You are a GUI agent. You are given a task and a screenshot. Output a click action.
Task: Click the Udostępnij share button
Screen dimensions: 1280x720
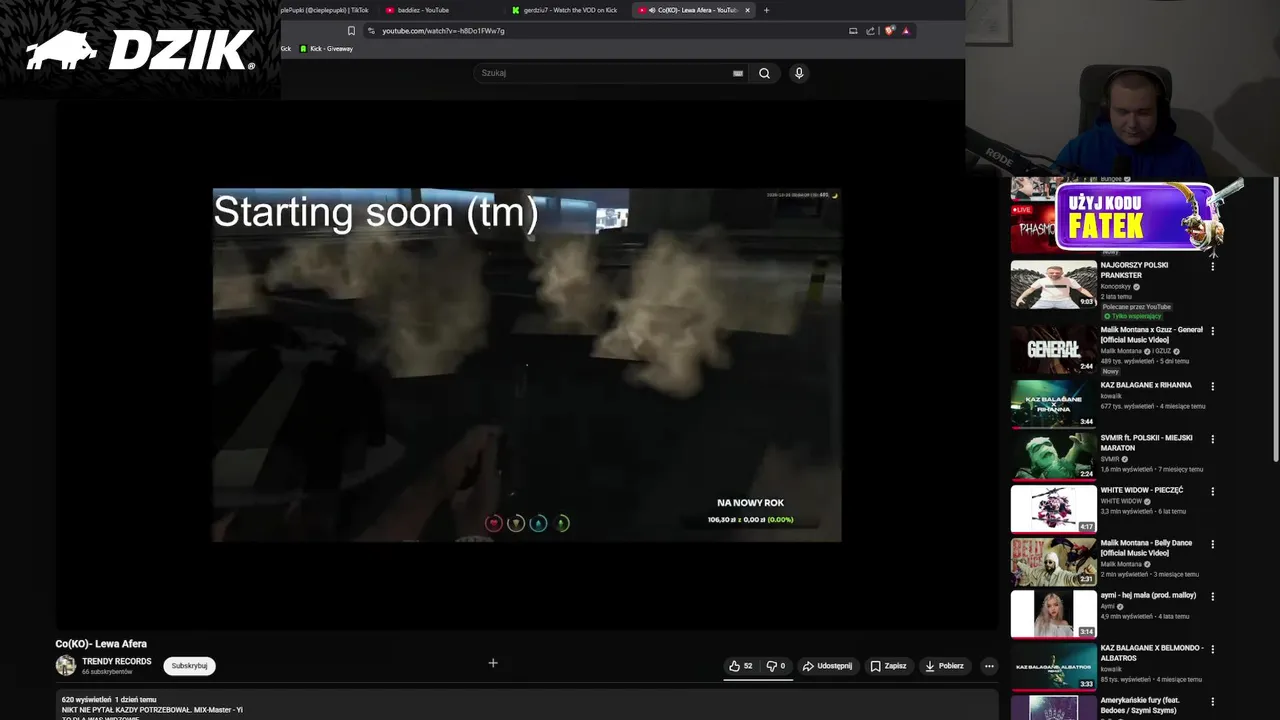(827, 666)
